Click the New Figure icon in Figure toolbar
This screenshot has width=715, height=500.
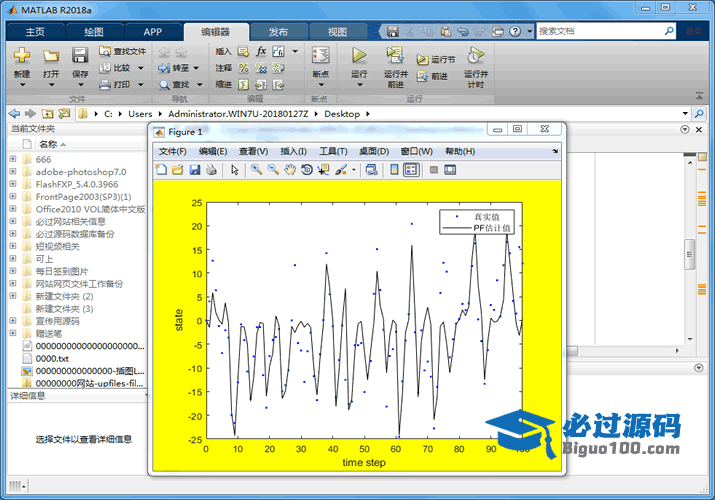click(161, 170)
